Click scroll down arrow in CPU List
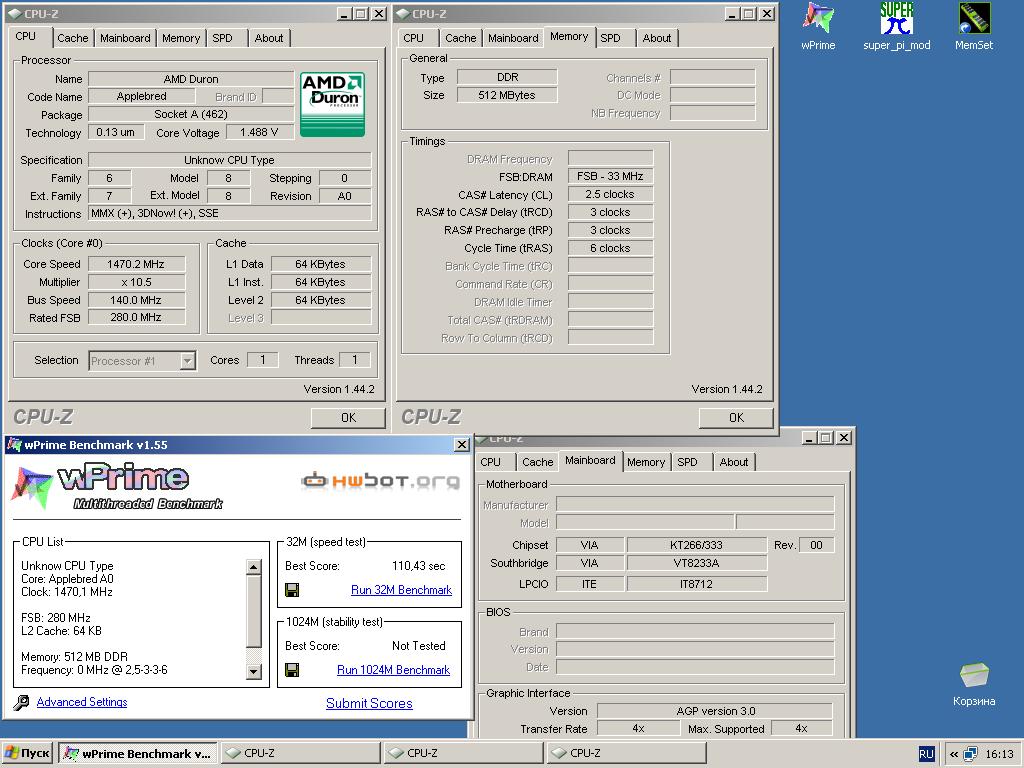The height and width of the screenshot is (768, 1024). pyautogui.click(x=254, y=671)
